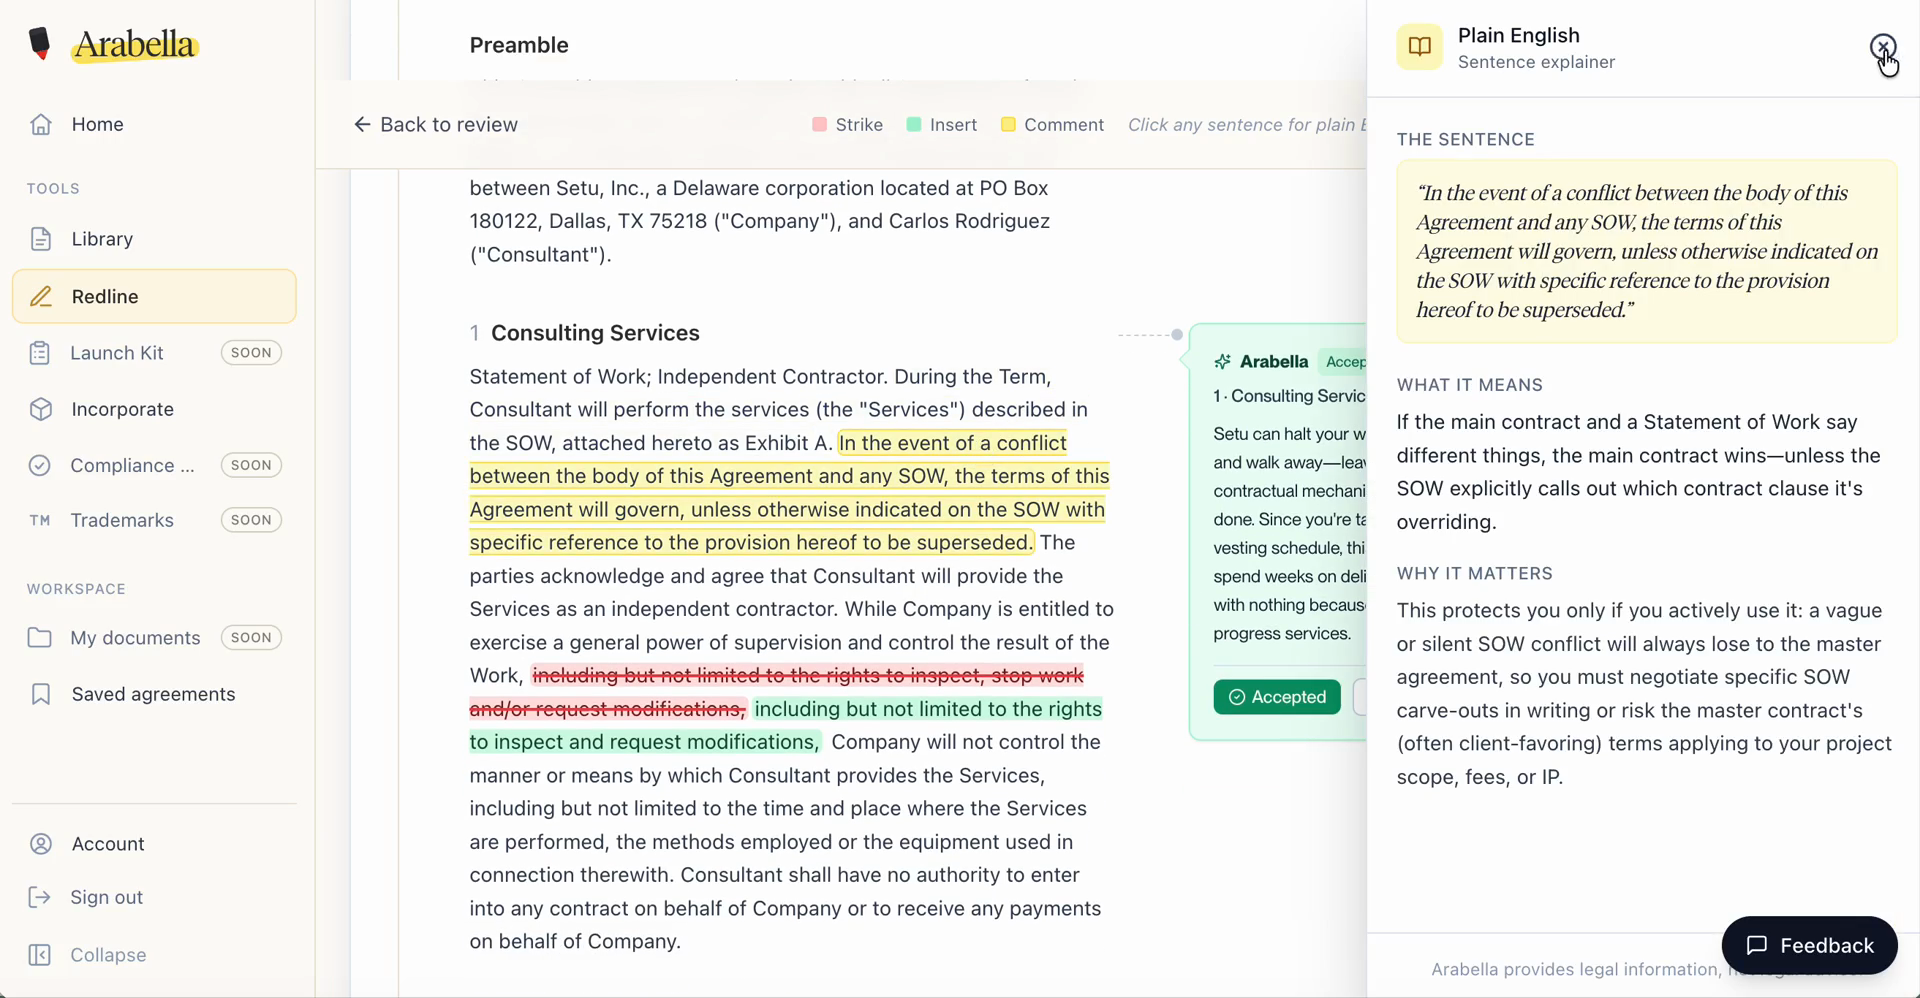Click the Plain English book icon
The height and width of the screenshot is (998, 1920).
point(1420,47)
